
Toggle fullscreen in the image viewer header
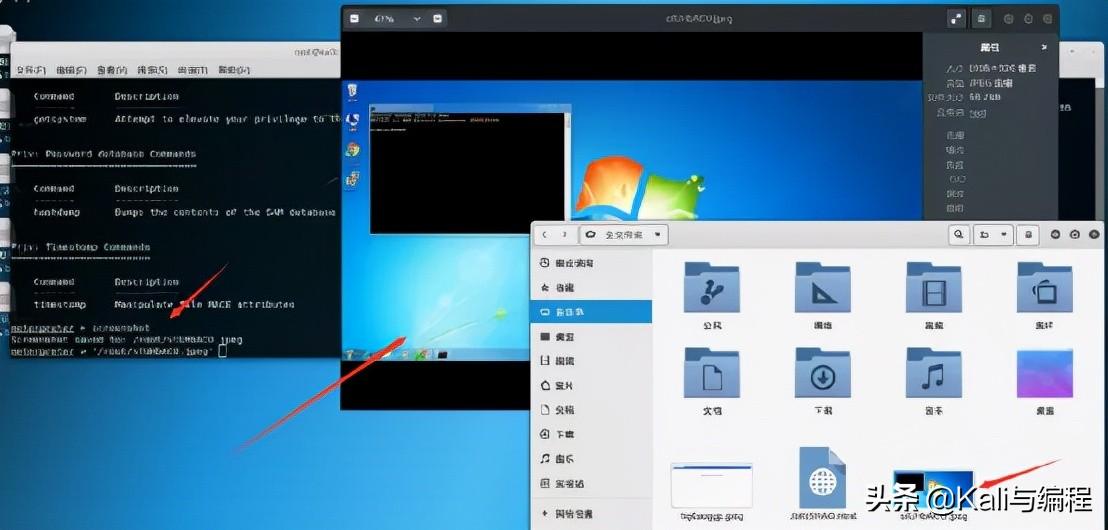pos(957,19)
